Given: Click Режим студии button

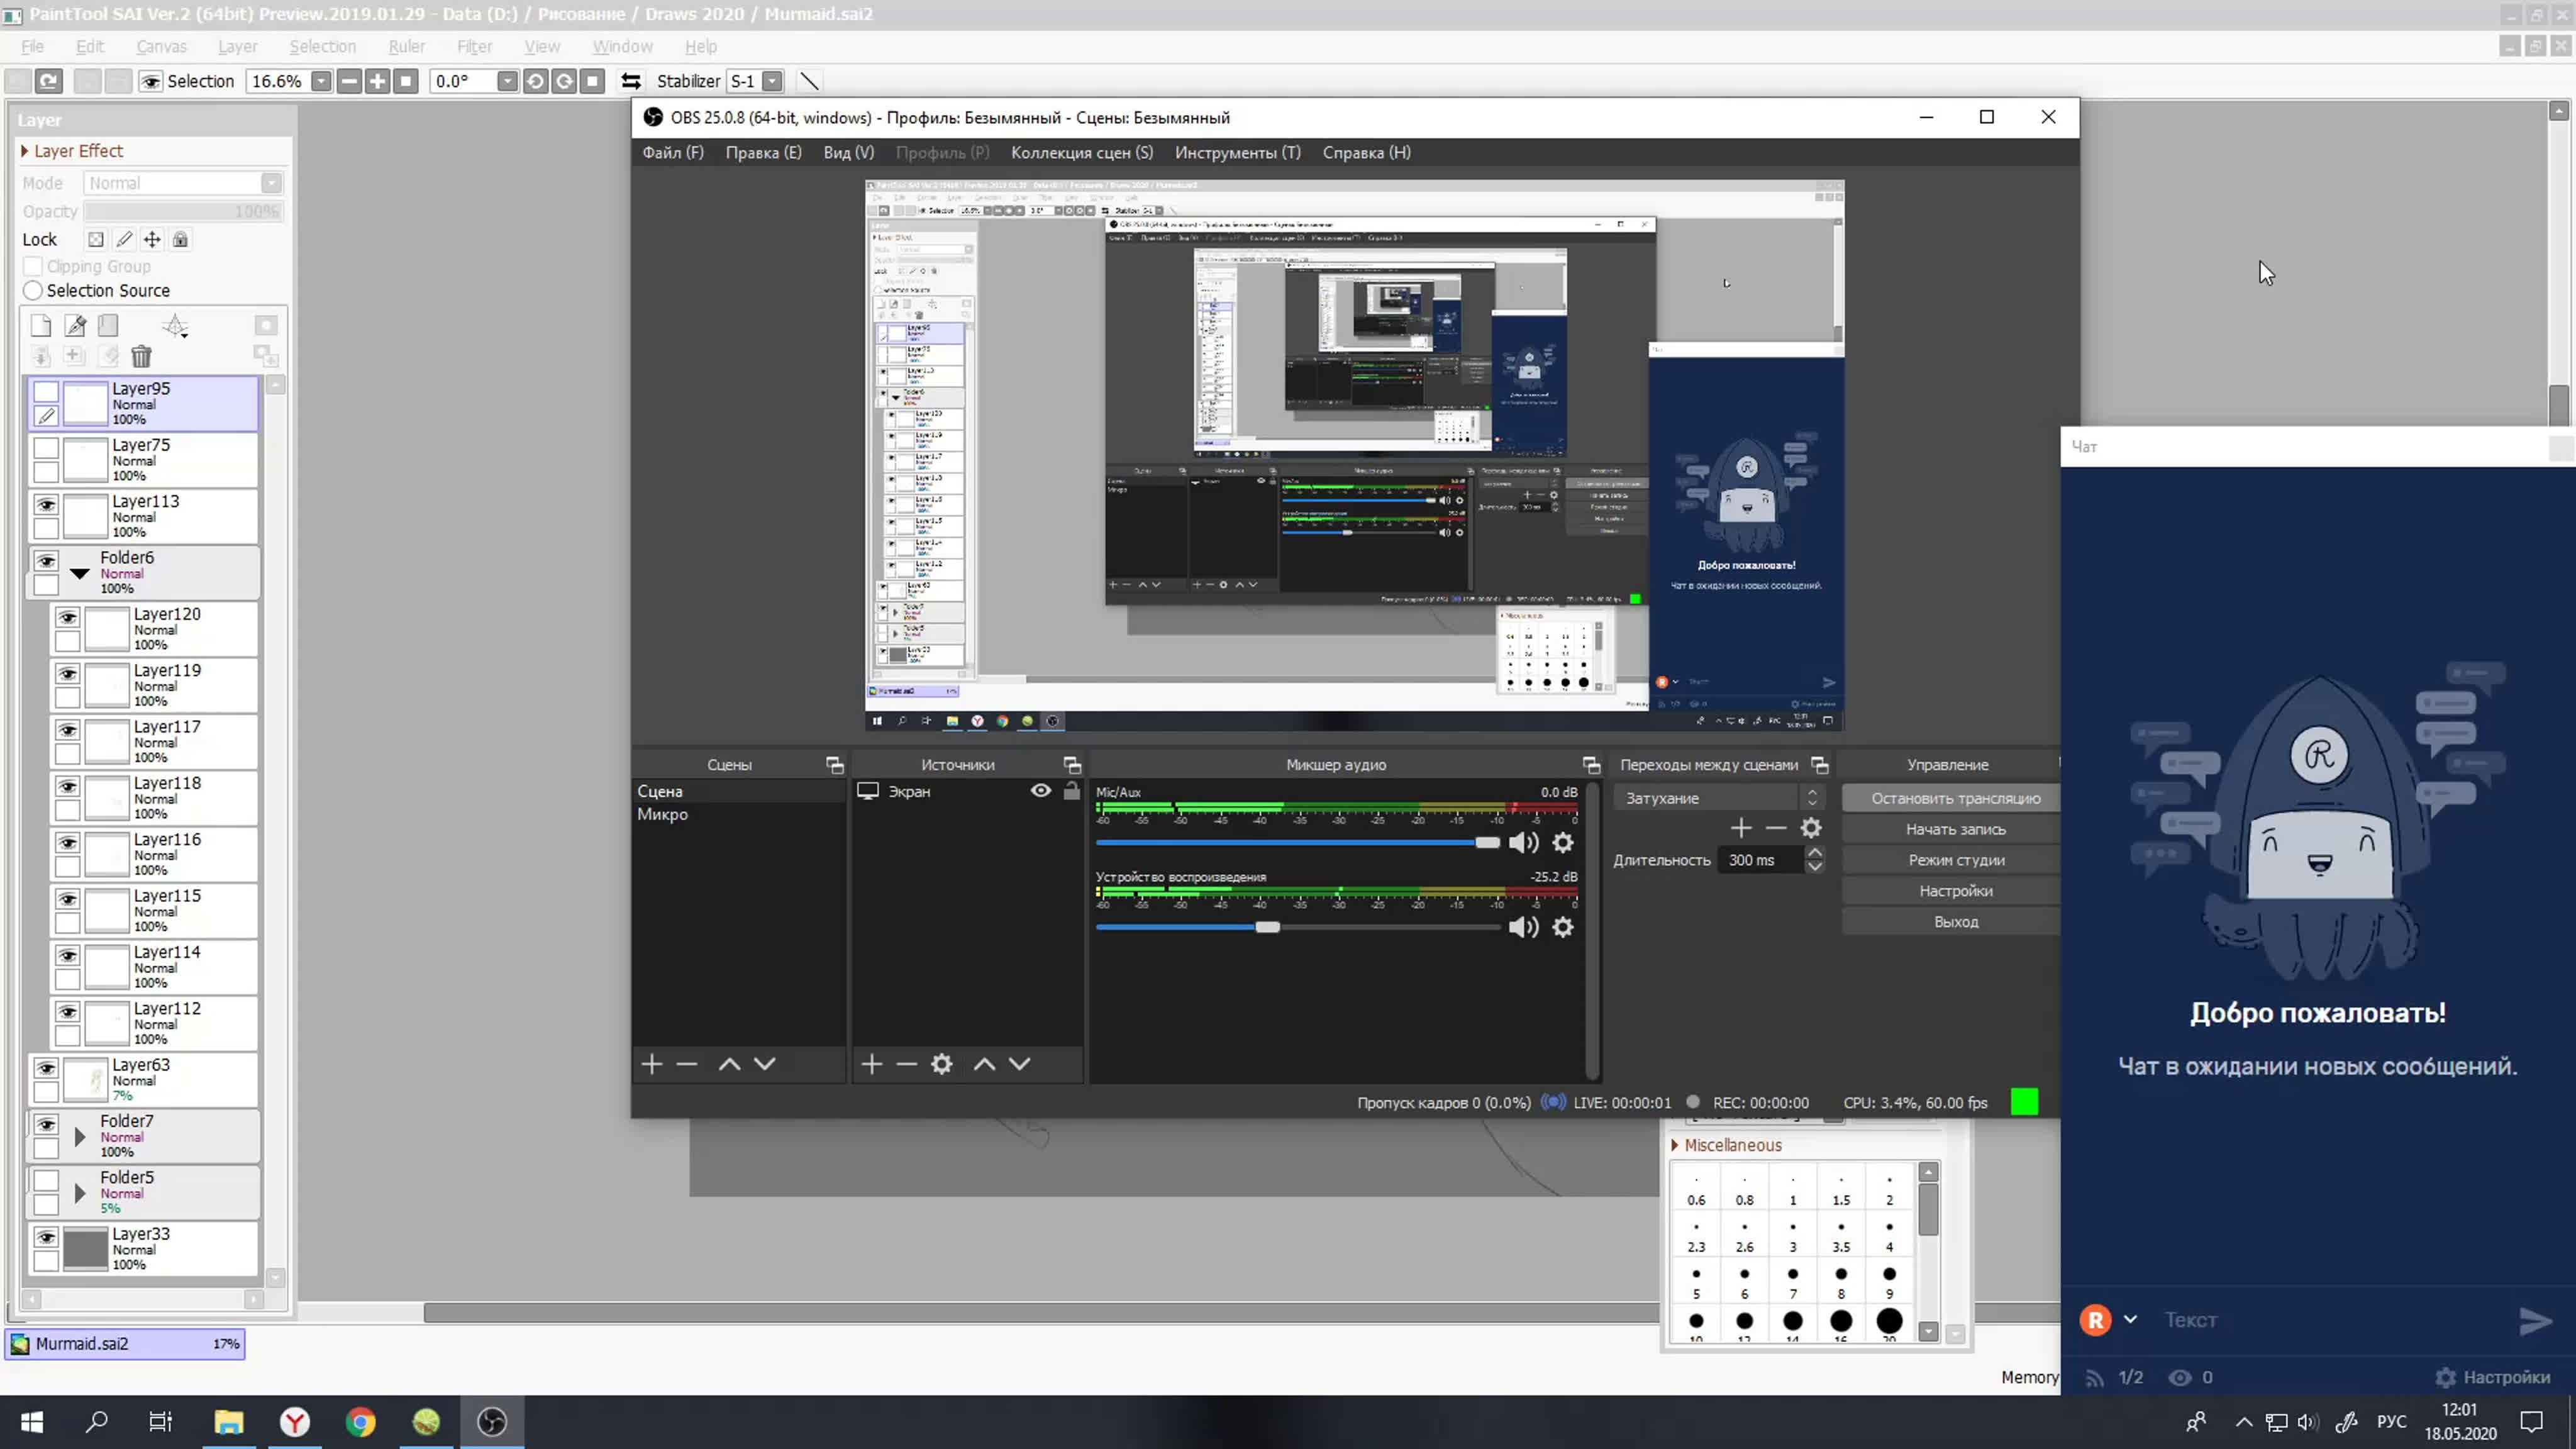Looking at the screenshot, I should pos(1955,860).
